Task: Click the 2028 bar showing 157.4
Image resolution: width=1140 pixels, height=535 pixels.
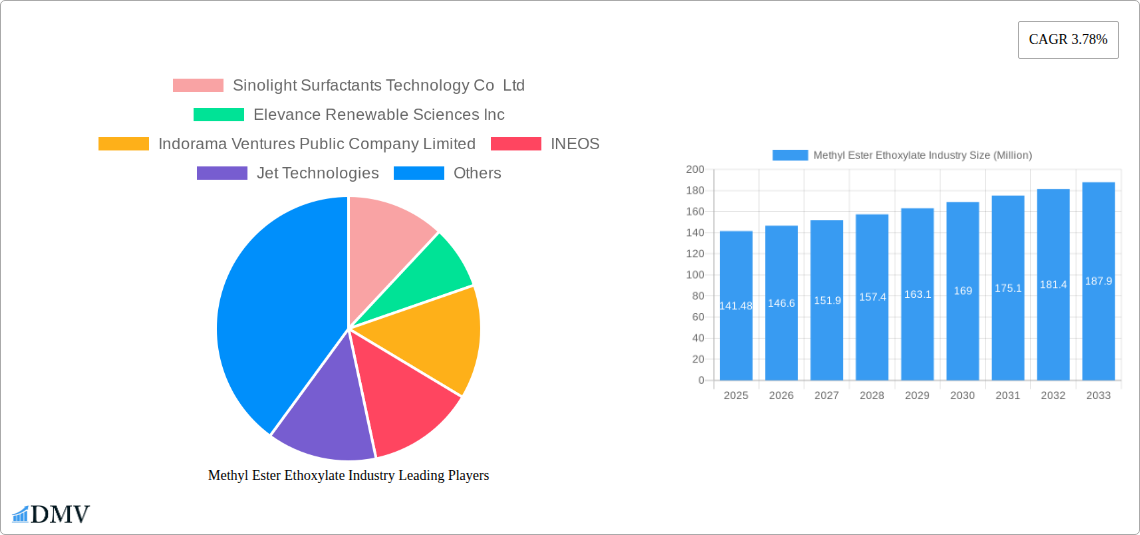Action: [872, 297]
